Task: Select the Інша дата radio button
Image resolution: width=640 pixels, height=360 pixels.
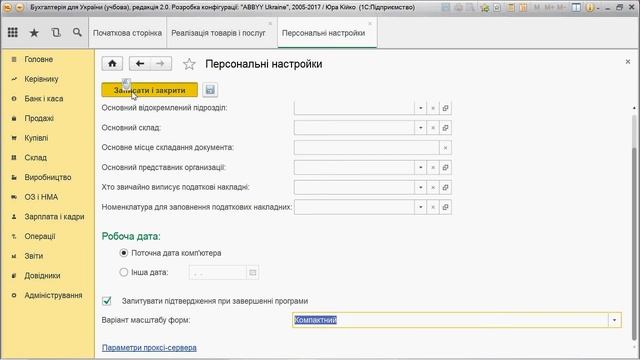Action: tap(124, 272)
